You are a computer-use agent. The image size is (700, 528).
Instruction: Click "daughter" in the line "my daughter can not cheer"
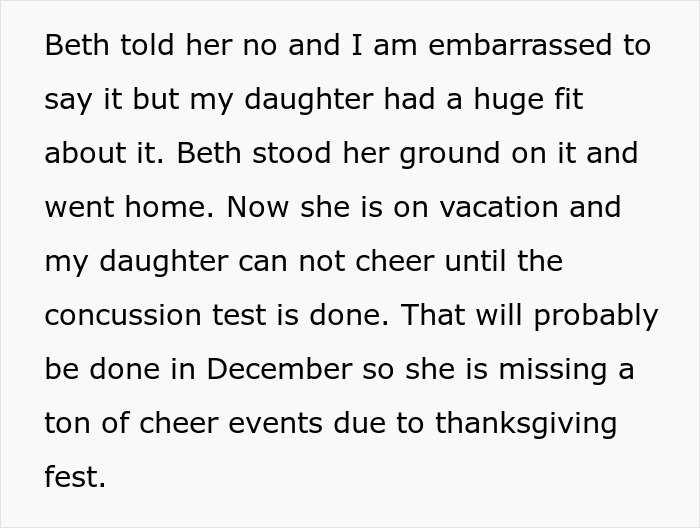click(x=164, y=262)
